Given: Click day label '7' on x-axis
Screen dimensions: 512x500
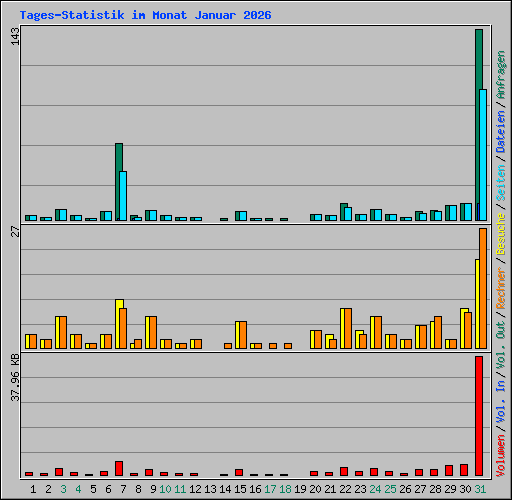Looking at the screenshot, I should click(x=123, y=489).
